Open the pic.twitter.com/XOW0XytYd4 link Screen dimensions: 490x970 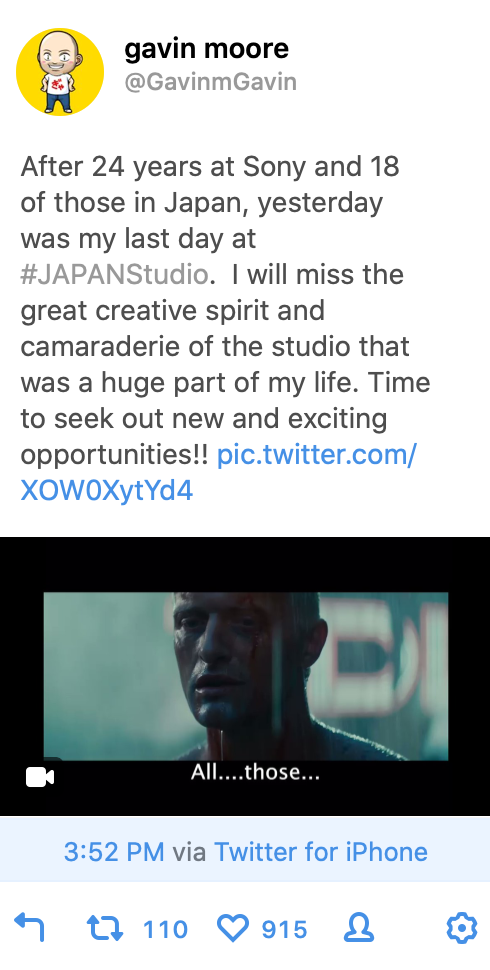point(218,473)
